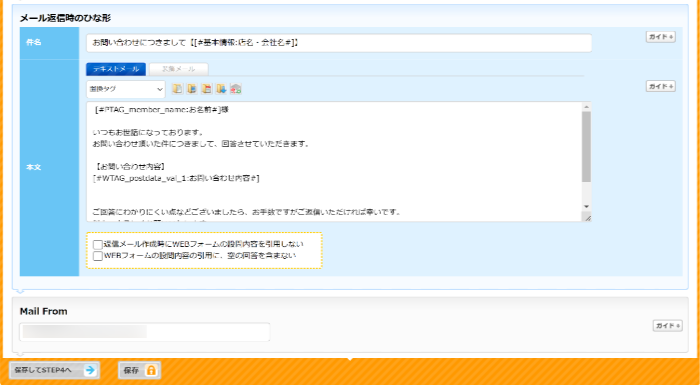Click the 回答させていただきます line in body
The height and width of the screenshot is (385, 700).
201,144
